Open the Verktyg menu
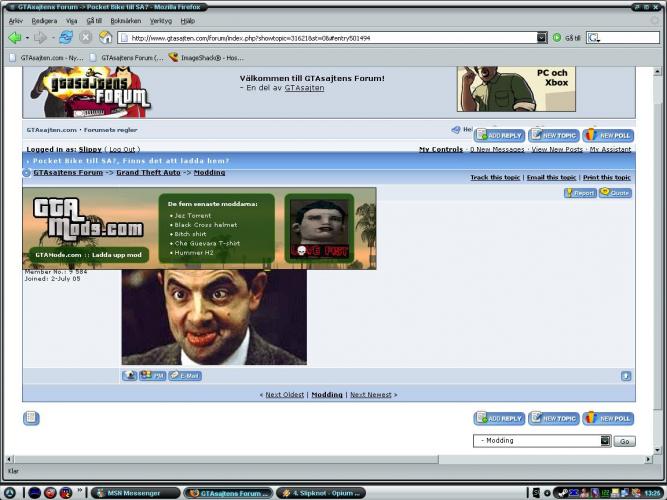 point(160,20)
